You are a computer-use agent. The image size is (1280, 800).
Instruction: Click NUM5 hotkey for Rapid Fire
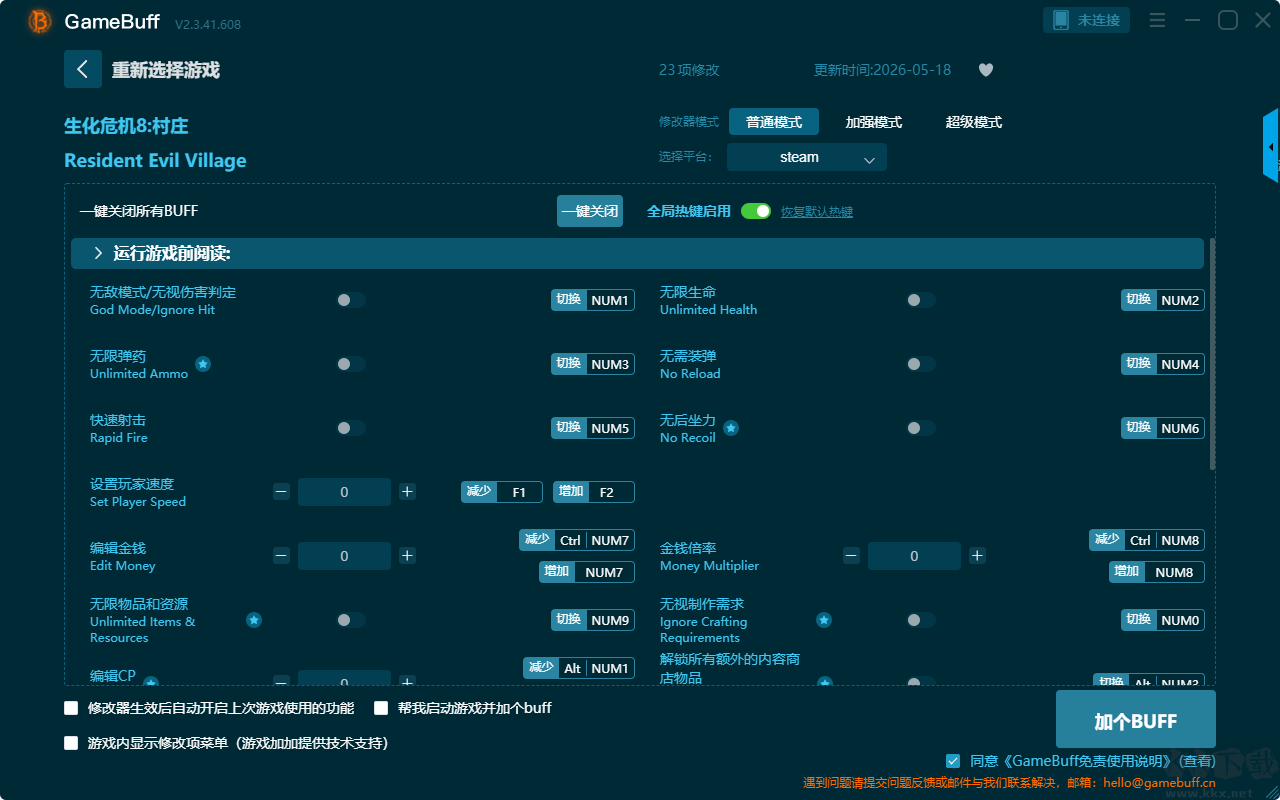[x=593, y=428]
